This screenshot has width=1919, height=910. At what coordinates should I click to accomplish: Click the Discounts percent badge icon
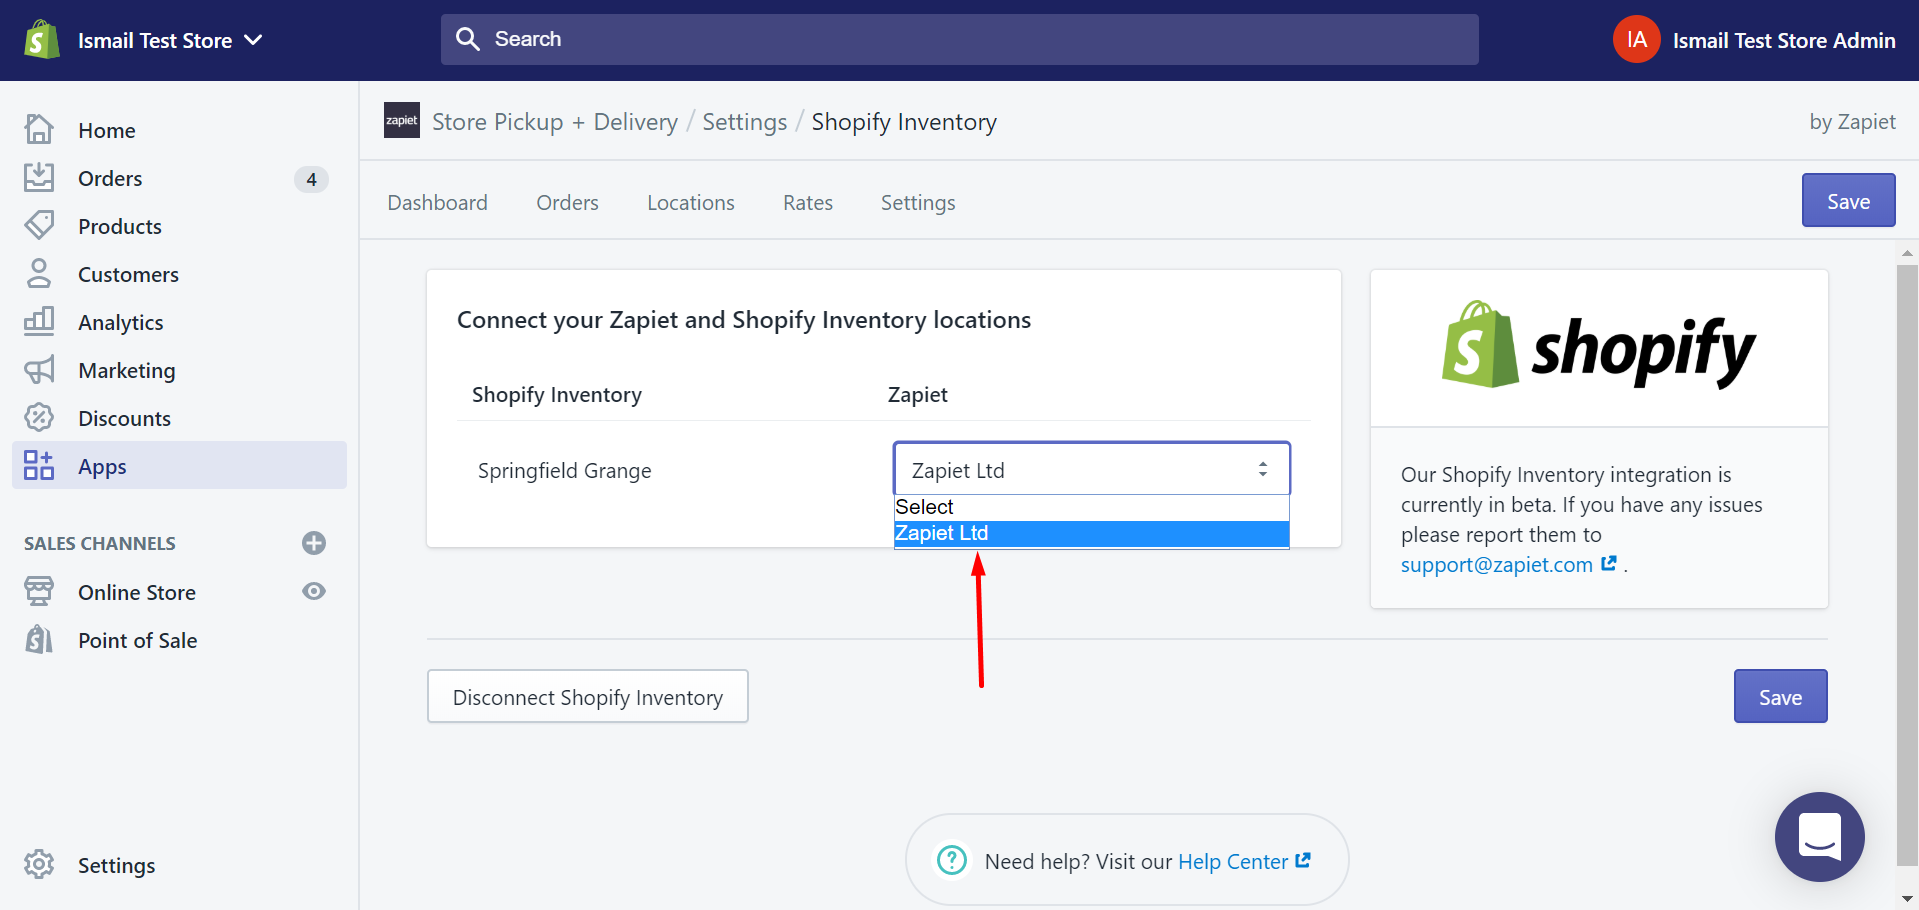pyautogui.click(x=39, y=418)
